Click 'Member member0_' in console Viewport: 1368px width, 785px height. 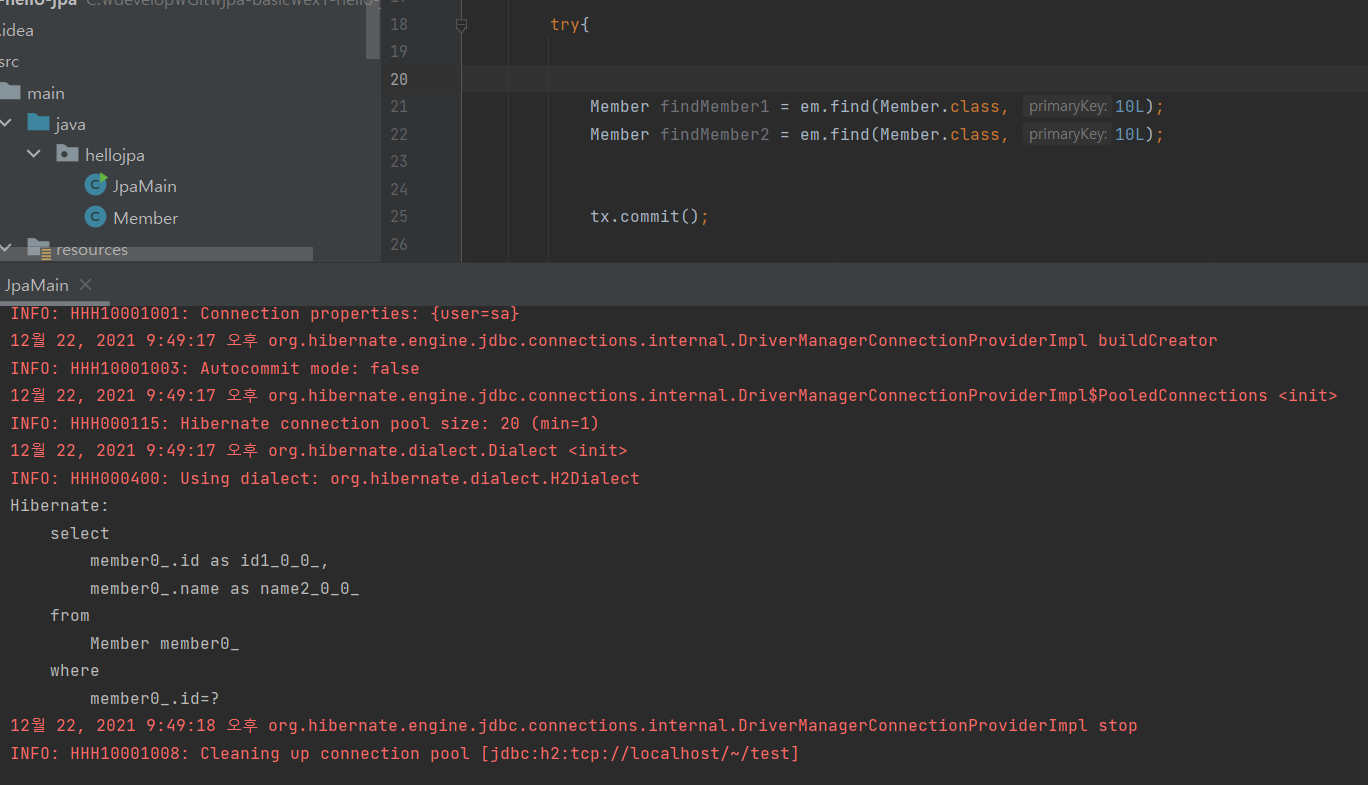pos(165,643)
